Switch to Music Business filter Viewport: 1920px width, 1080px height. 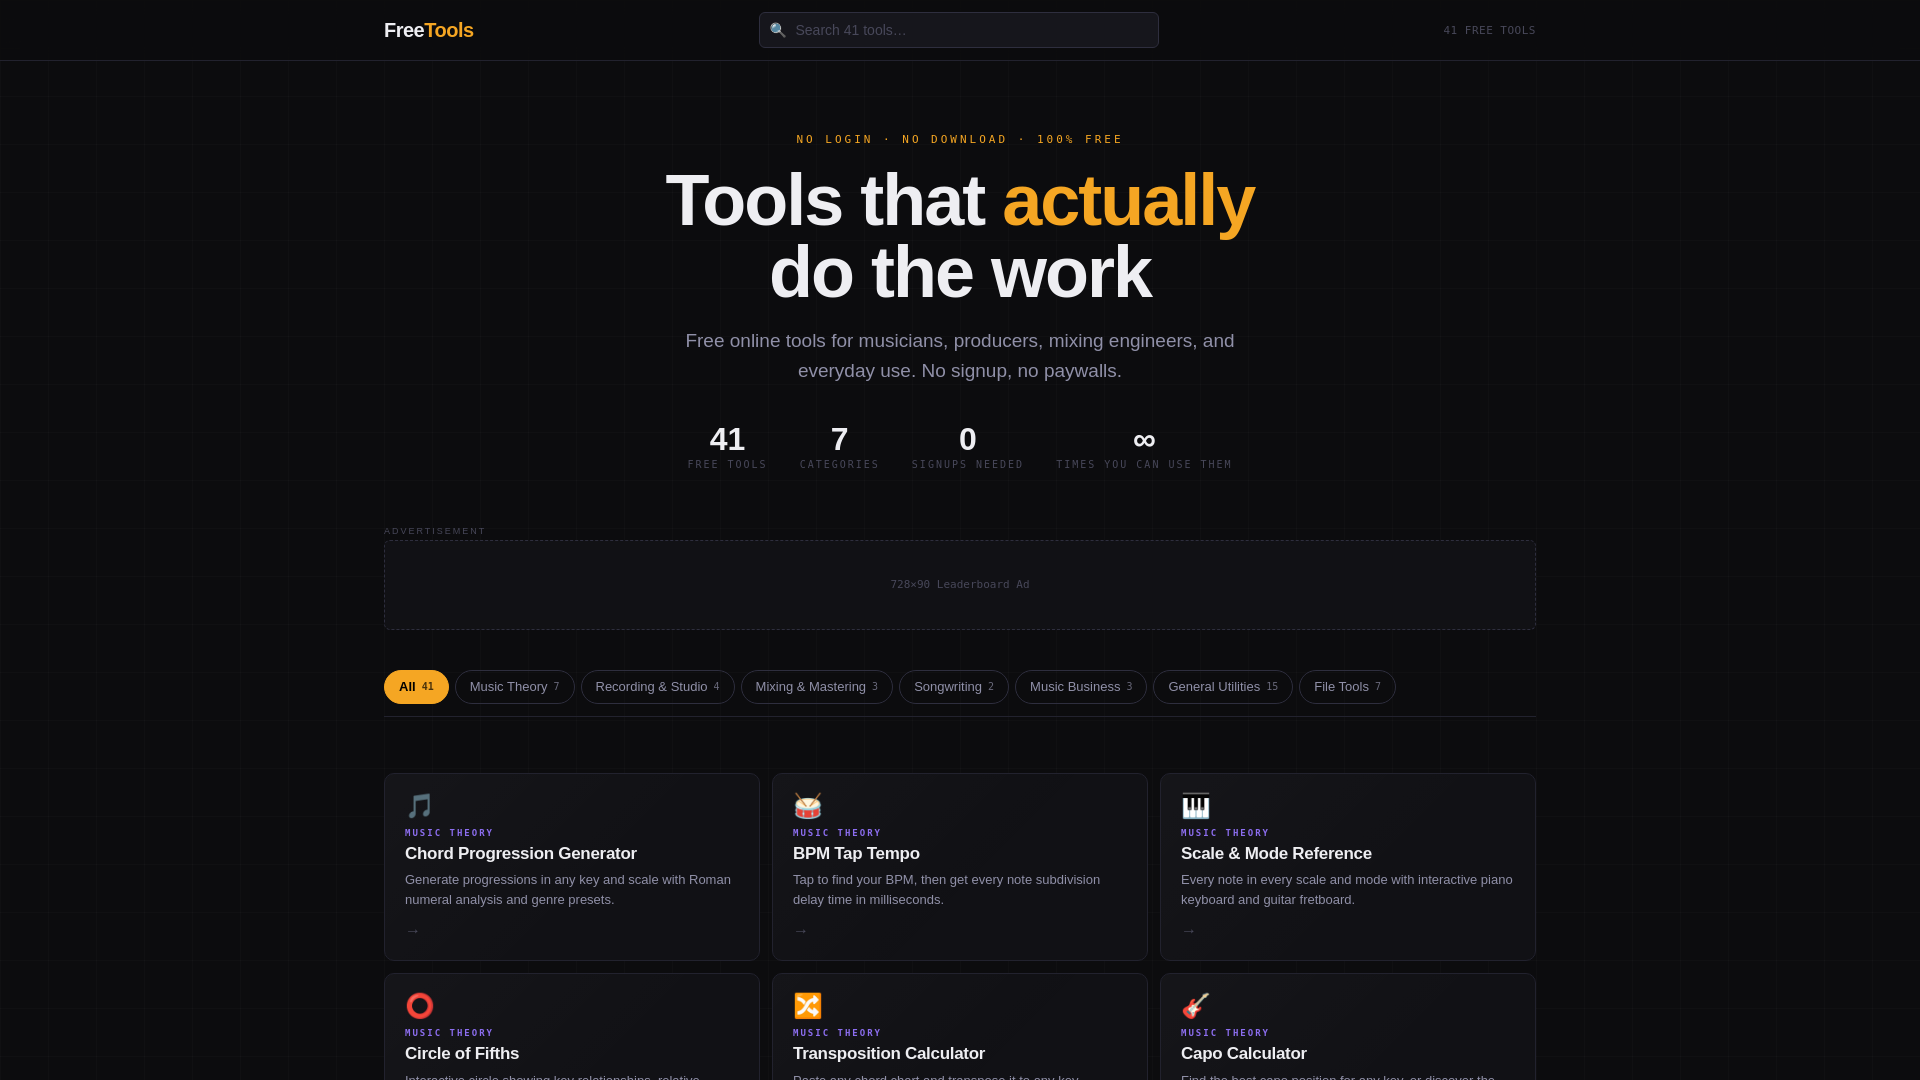pos(1080,687)
